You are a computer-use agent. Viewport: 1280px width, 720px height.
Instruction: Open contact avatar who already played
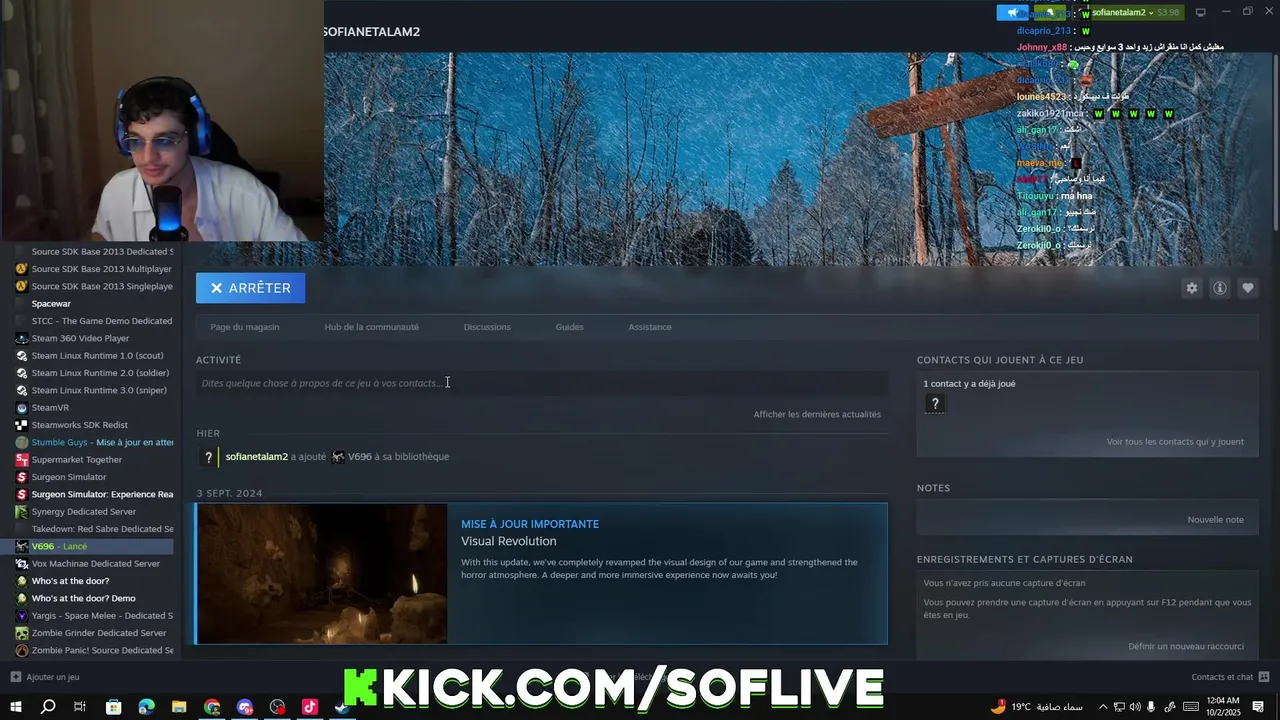pos(935,404)
